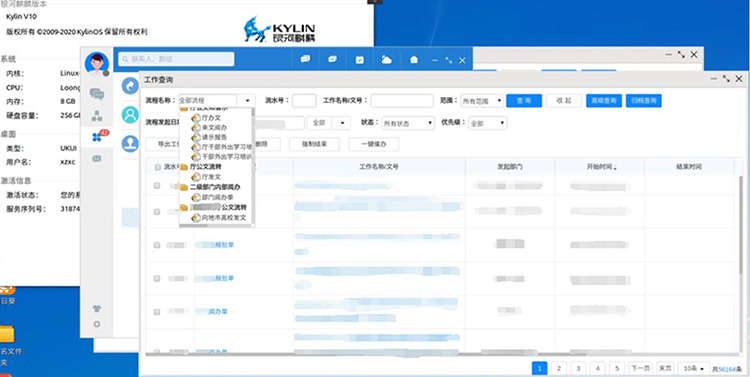Tick the checkbox of the first table row
The width and height of the screenshot is (750, 377).
pyautogui.click(x=157, y=186)
